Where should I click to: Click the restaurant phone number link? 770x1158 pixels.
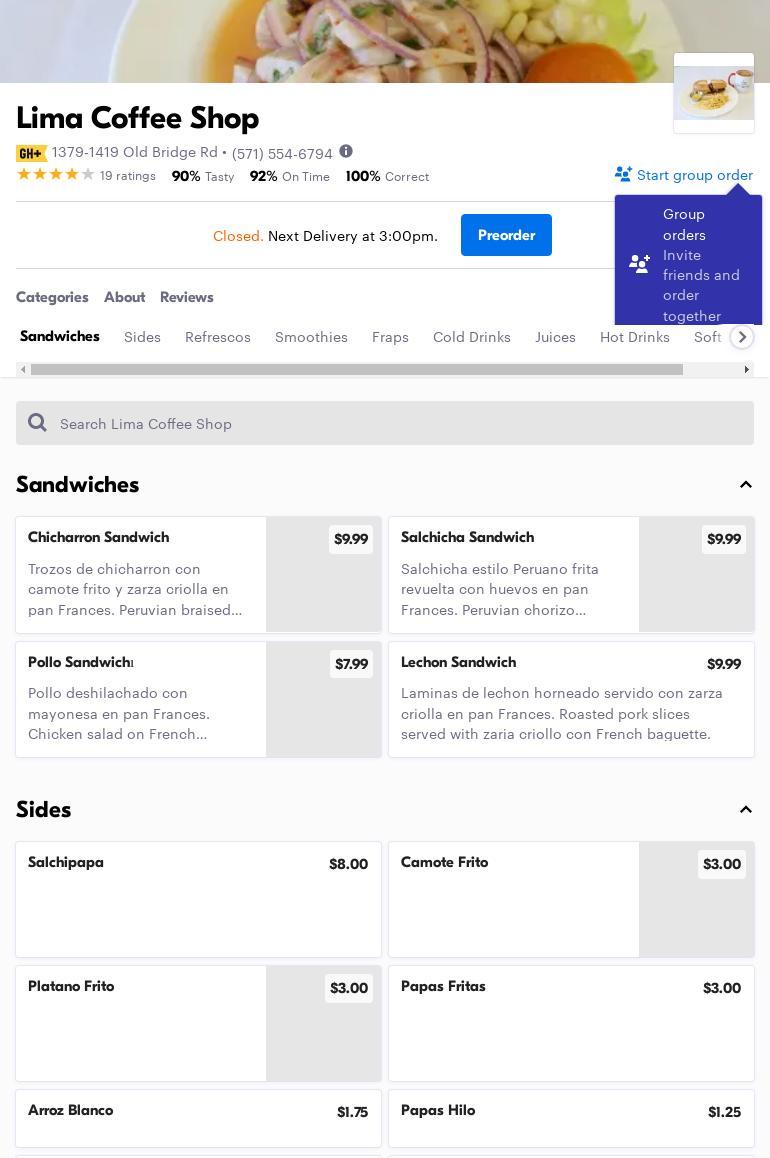(282, 154)
